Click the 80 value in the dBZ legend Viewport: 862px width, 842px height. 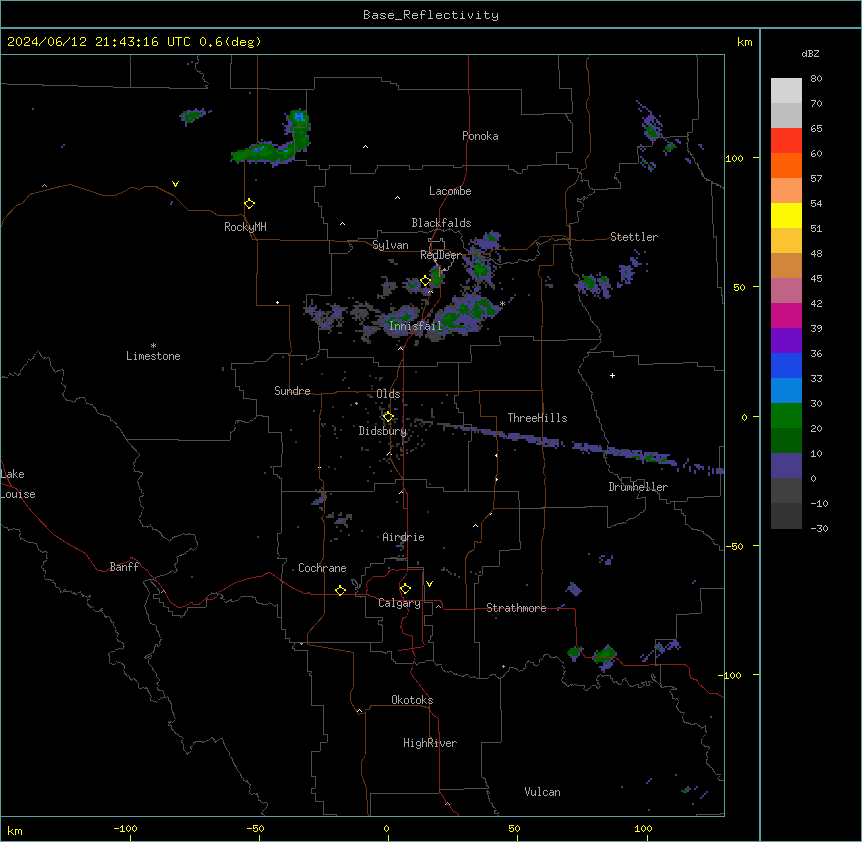pos(816,79)
